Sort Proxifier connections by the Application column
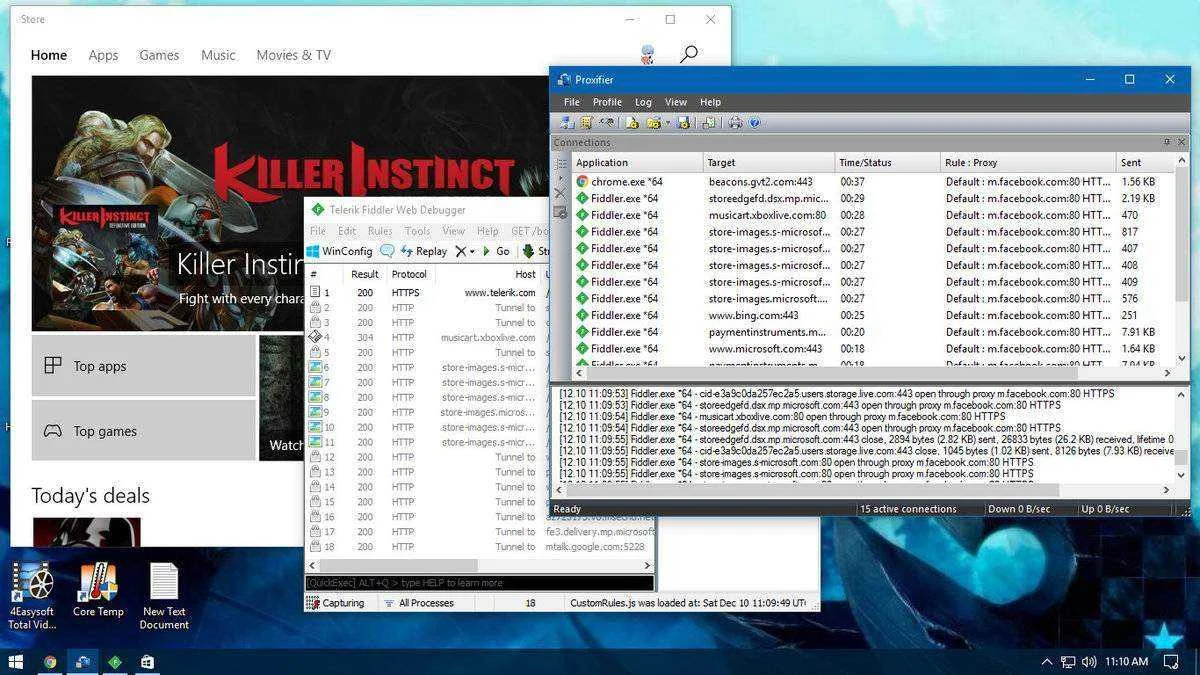The image size is (1200, 675). [x=637, y=162]
